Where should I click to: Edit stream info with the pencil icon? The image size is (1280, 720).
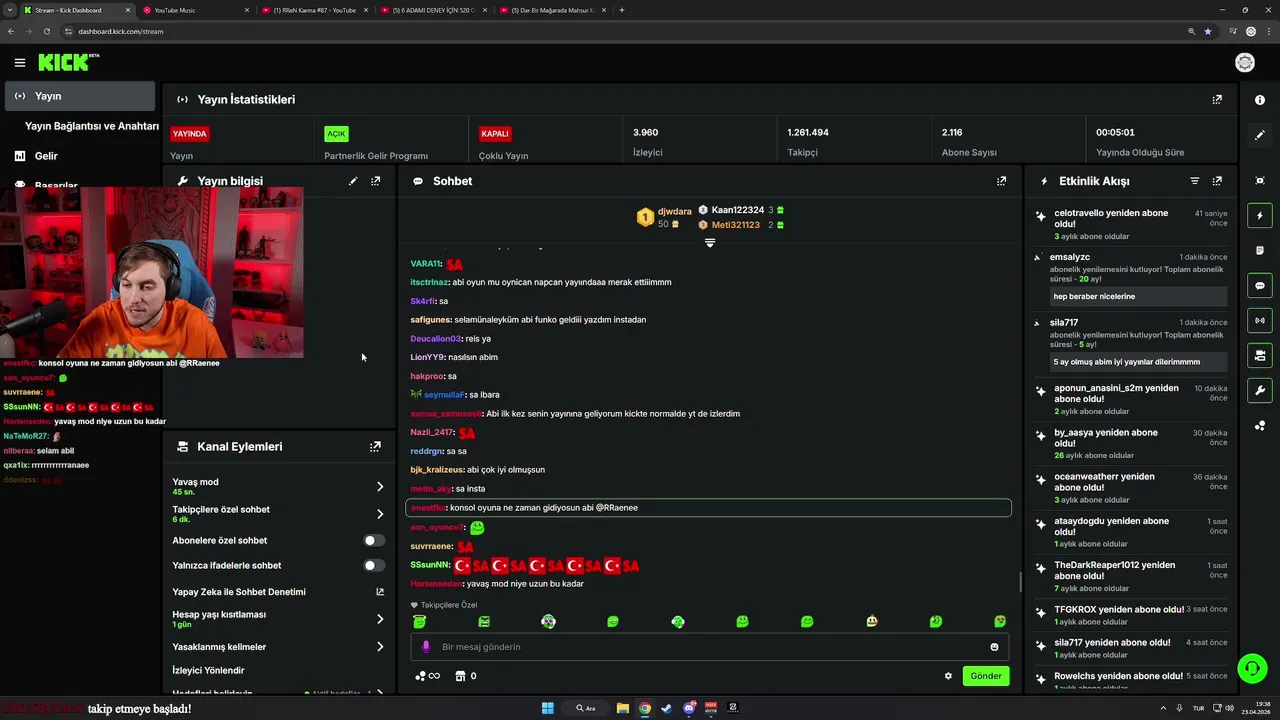tap(353, 181)
